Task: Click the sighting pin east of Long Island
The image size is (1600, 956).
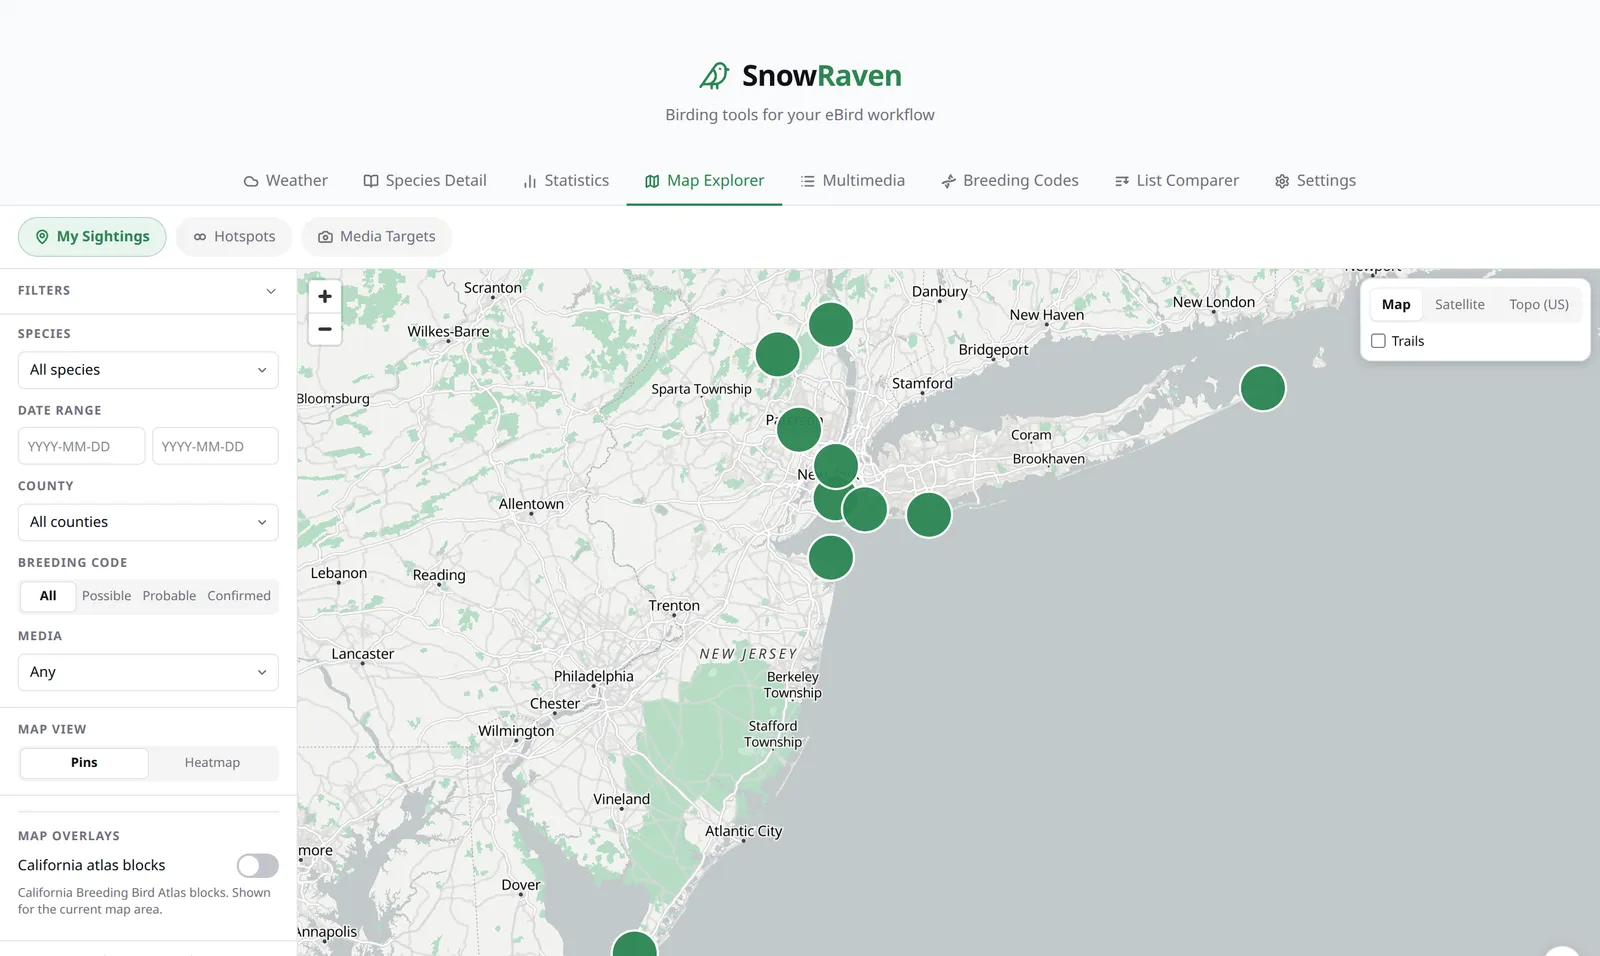Action: click(x=1263, y=388)
